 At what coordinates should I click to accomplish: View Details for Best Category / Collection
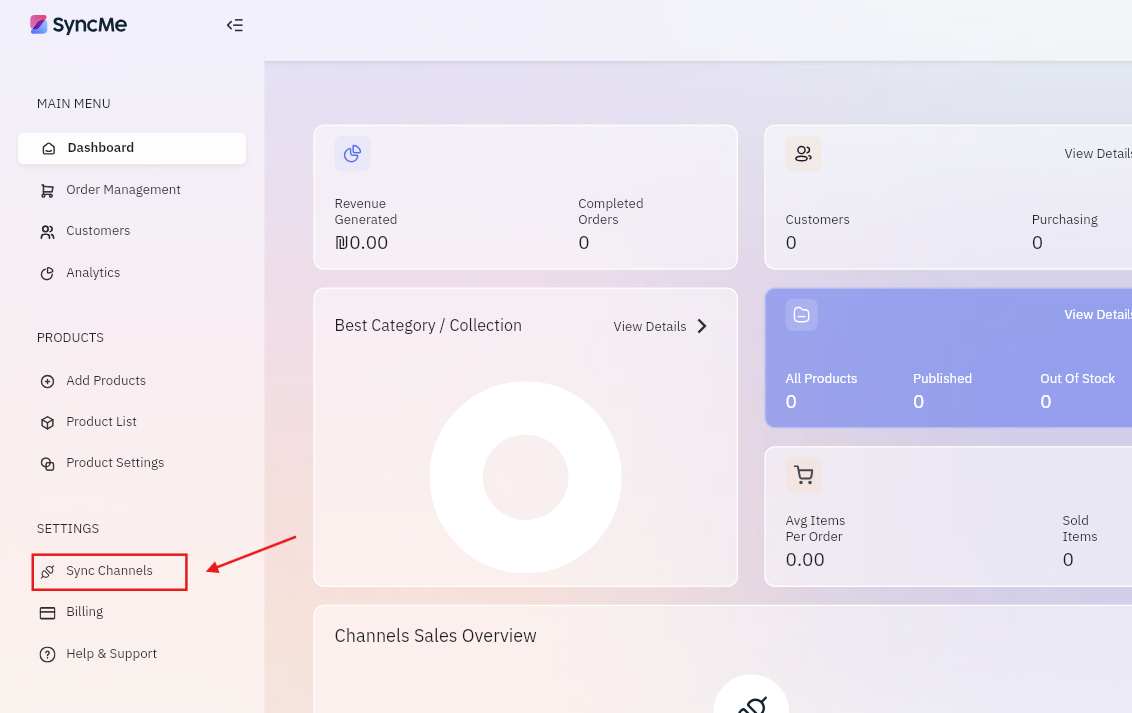pyautogui.click(x=650, y=327)
